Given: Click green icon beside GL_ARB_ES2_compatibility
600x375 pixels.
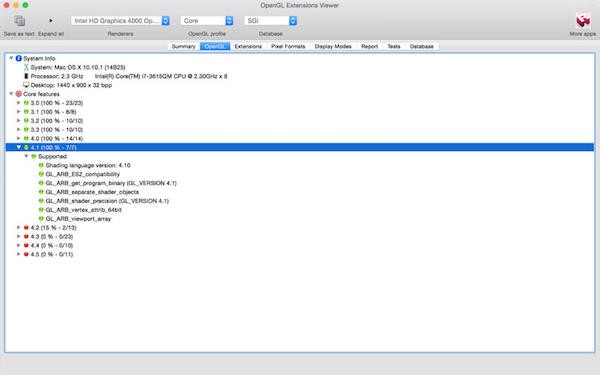Looking at the screenshot, I should [x=41, y=174].
